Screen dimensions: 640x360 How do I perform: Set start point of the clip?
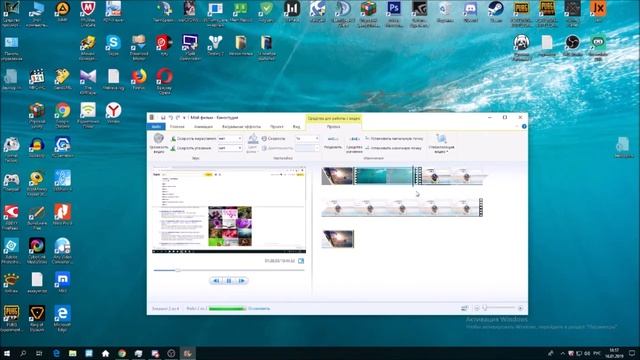pos(394,138)
